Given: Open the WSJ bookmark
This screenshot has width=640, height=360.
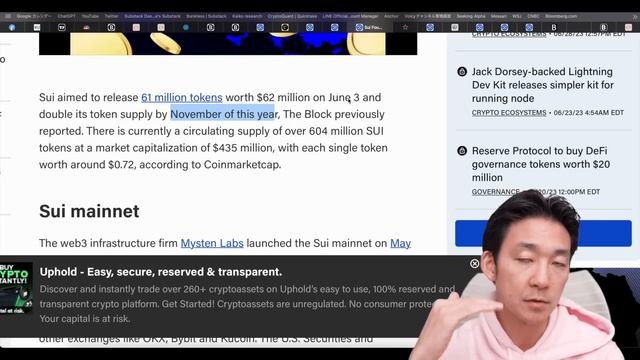Looking at the screenshot, I should pyautogui.click(x=517, y=16).
